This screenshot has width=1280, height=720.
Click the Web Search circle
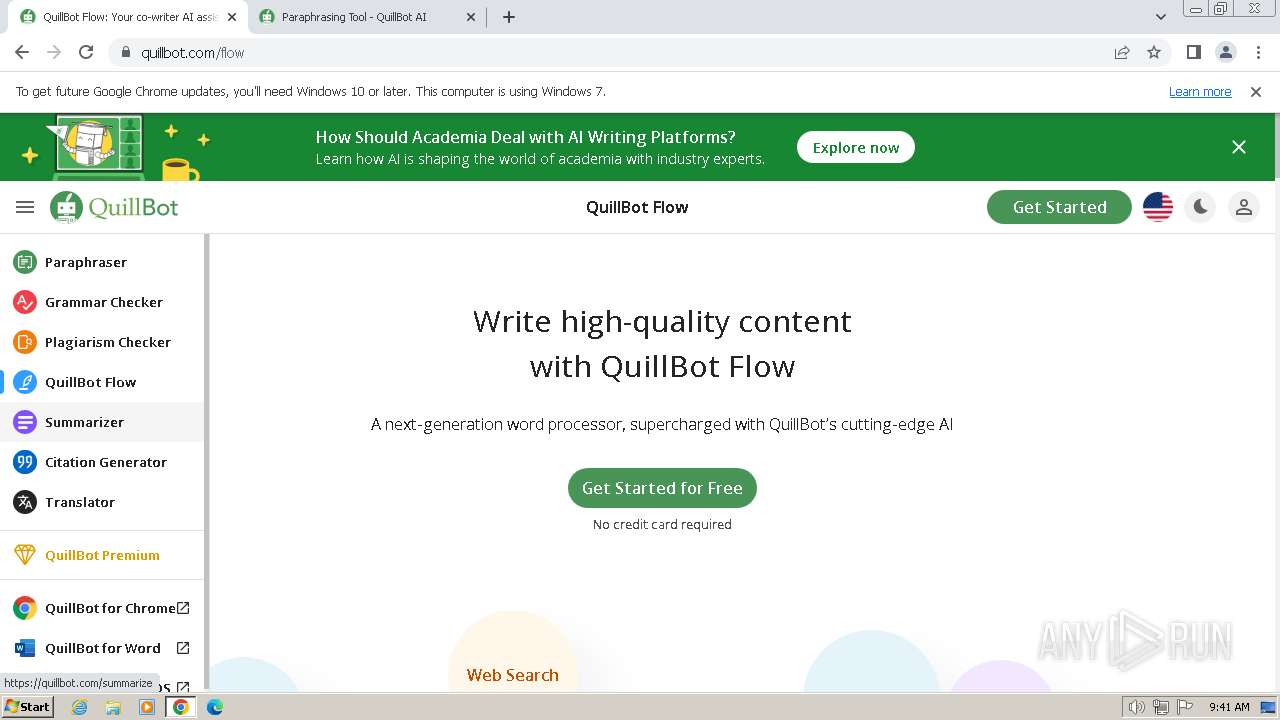[513, 660]
